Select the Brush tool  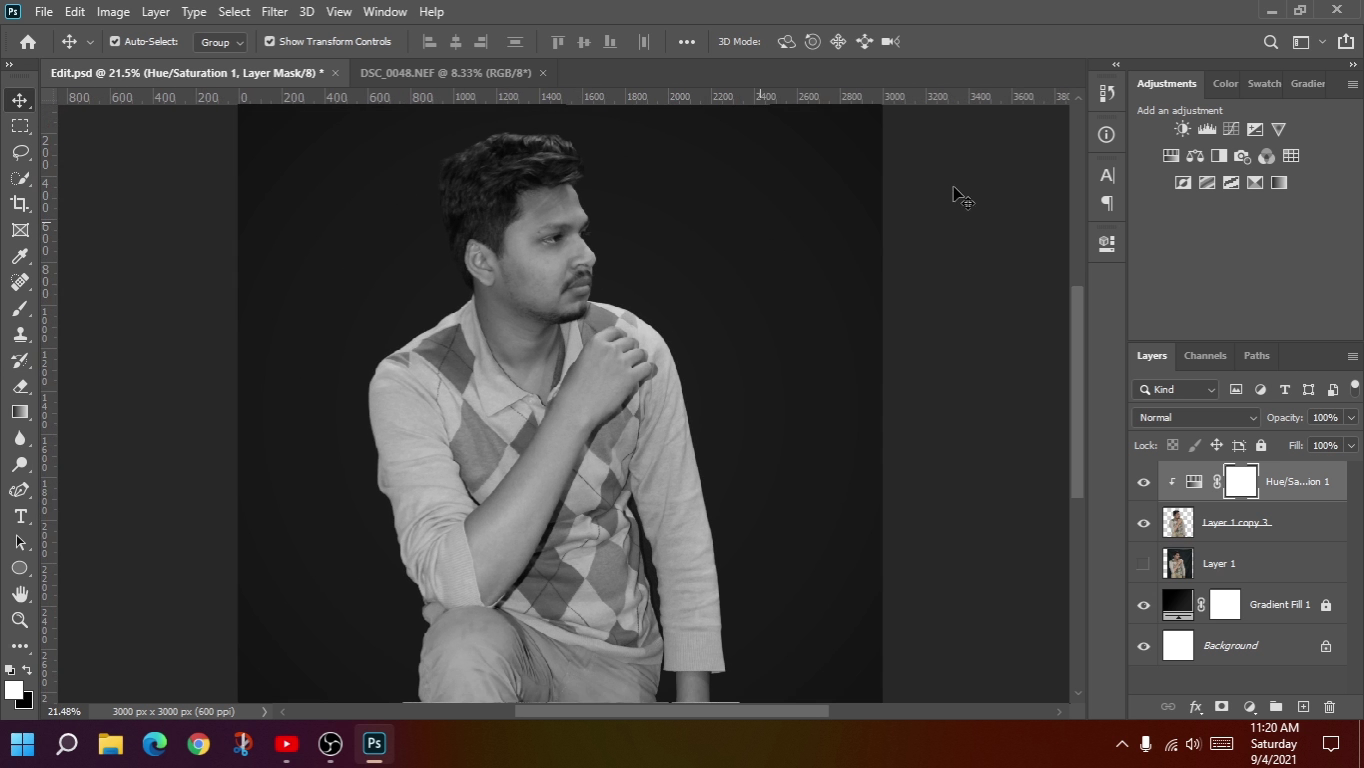tap(20, 308)
